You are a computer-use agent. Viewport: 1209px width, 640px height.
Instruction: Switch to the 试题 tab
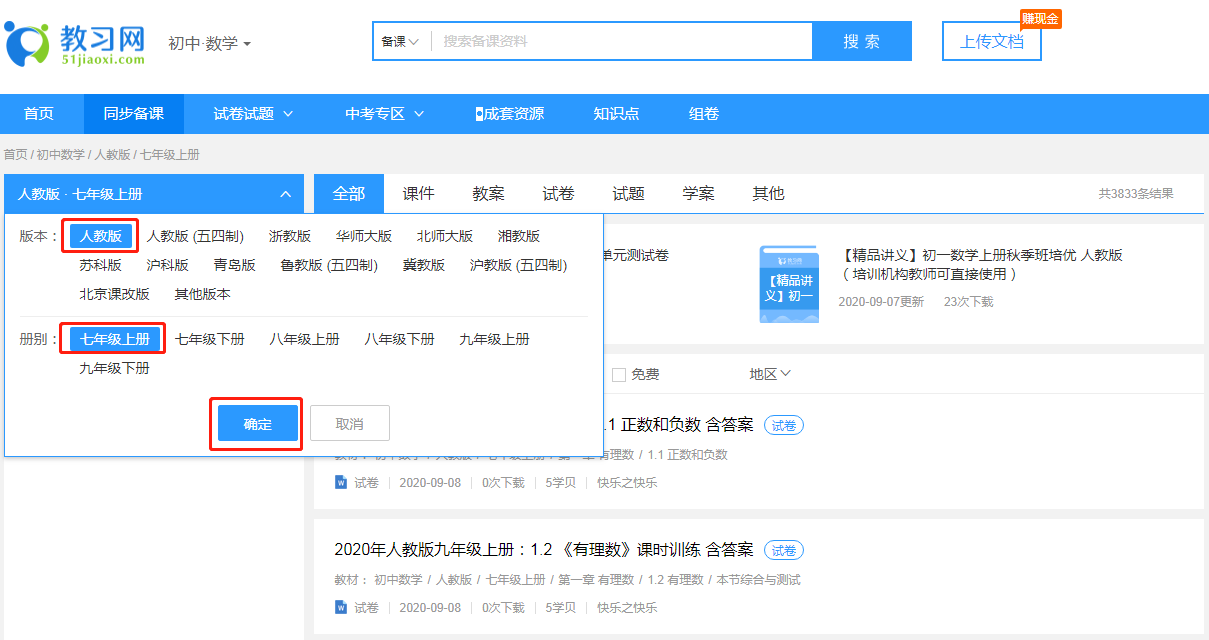[x=629, y=194]
